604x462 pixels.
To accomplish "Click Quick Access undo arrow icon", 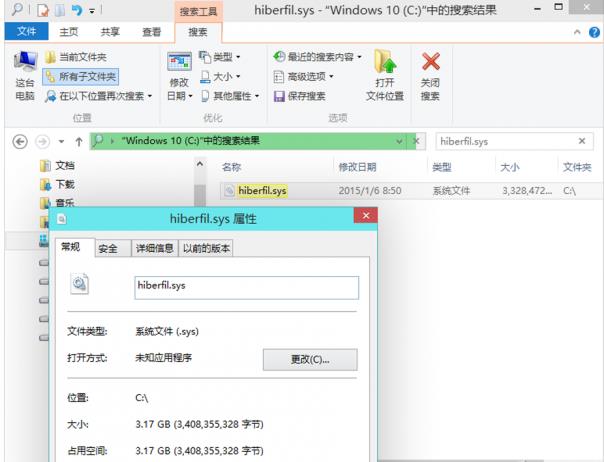I will click(x=77, y=10).
